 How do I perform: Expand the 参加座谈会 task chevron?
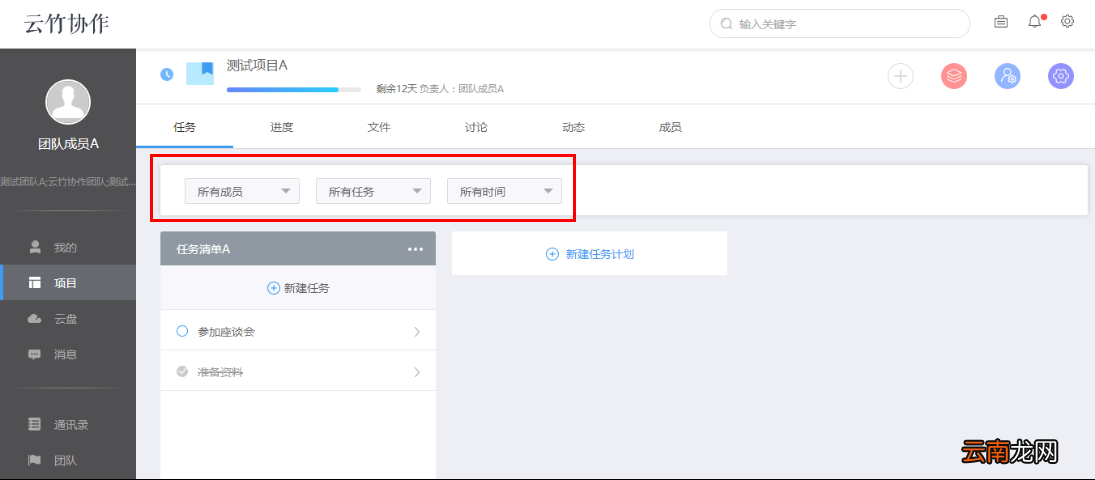[x=417, y=332]
